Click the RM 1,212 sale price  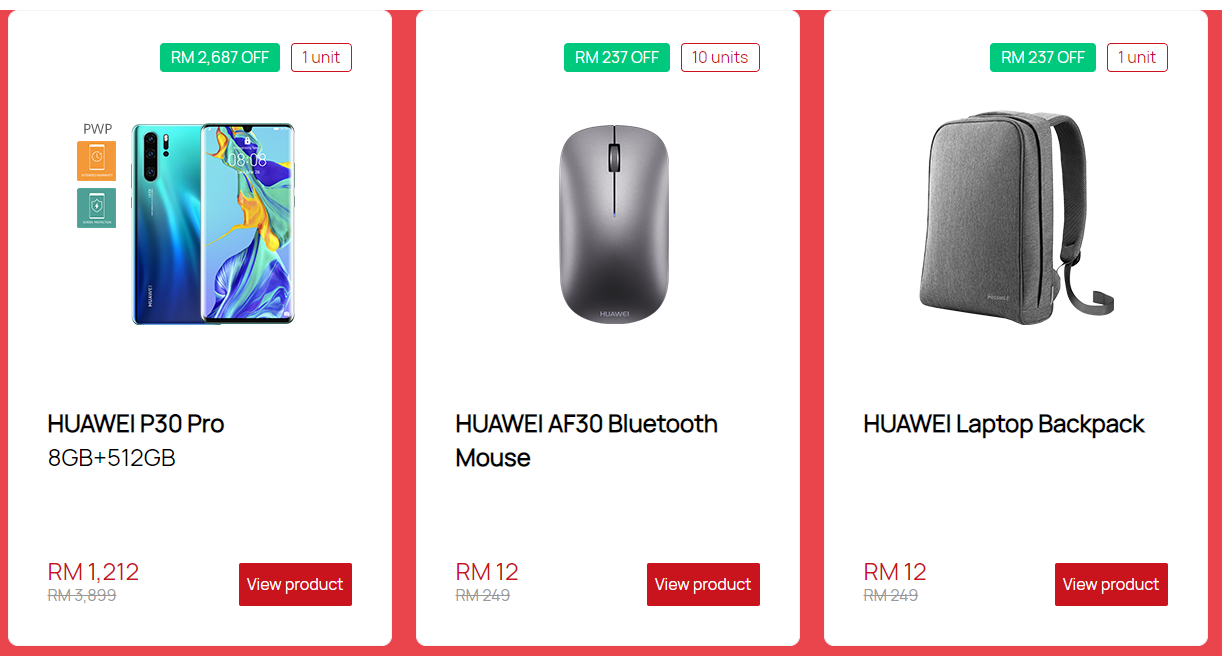tap(93, 572)
